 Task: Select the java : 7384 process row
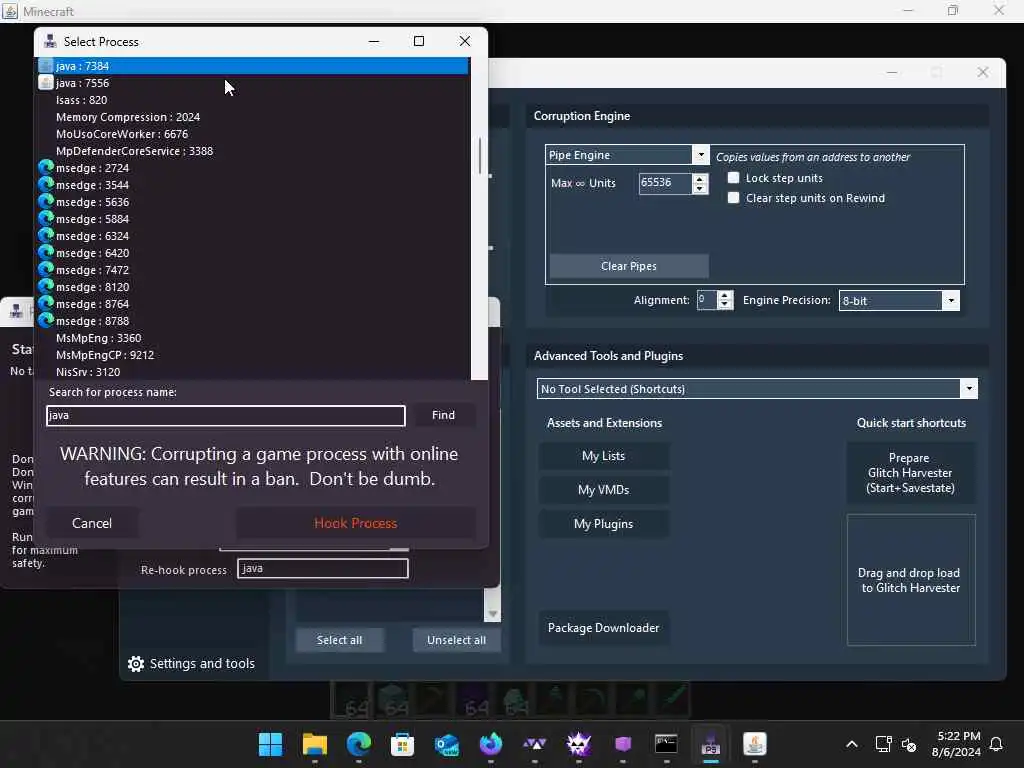click(x=253, y=66)
